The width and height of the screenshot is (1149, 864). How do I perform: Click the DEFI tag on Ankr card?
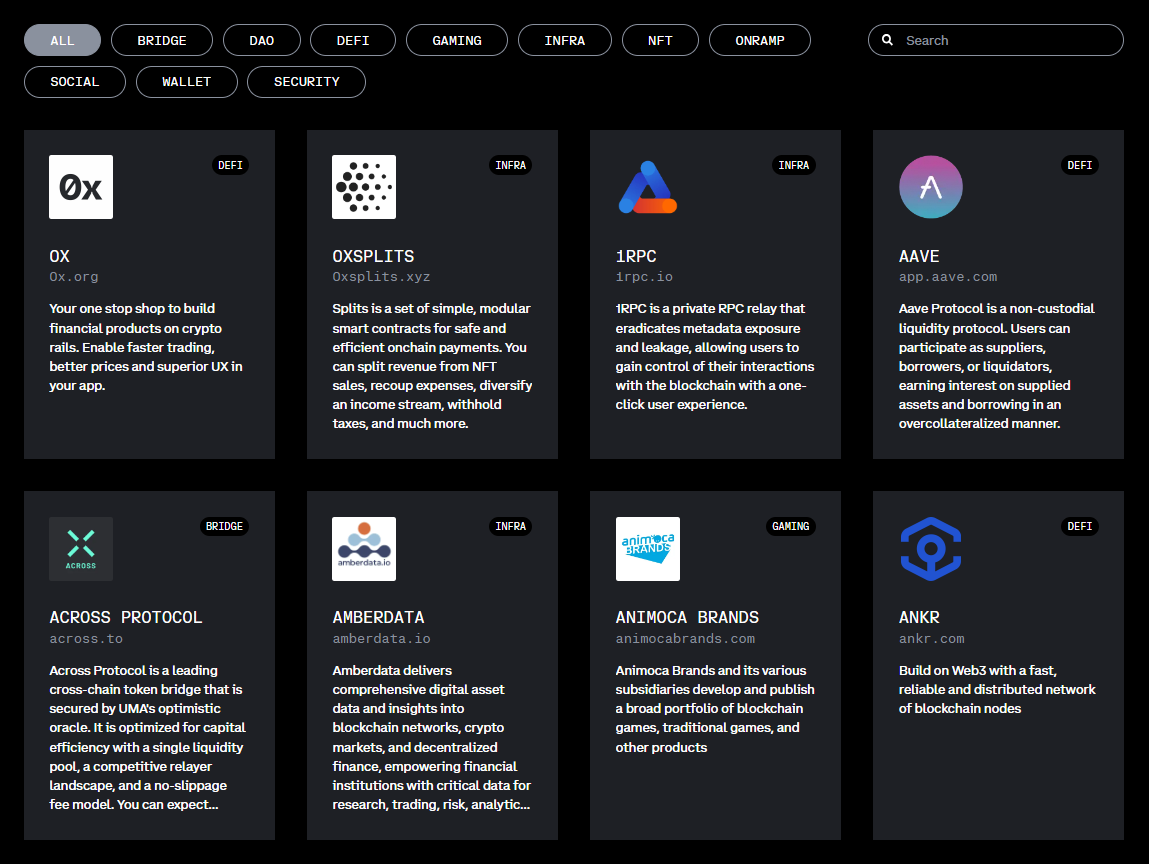[x=1079, y=526]
